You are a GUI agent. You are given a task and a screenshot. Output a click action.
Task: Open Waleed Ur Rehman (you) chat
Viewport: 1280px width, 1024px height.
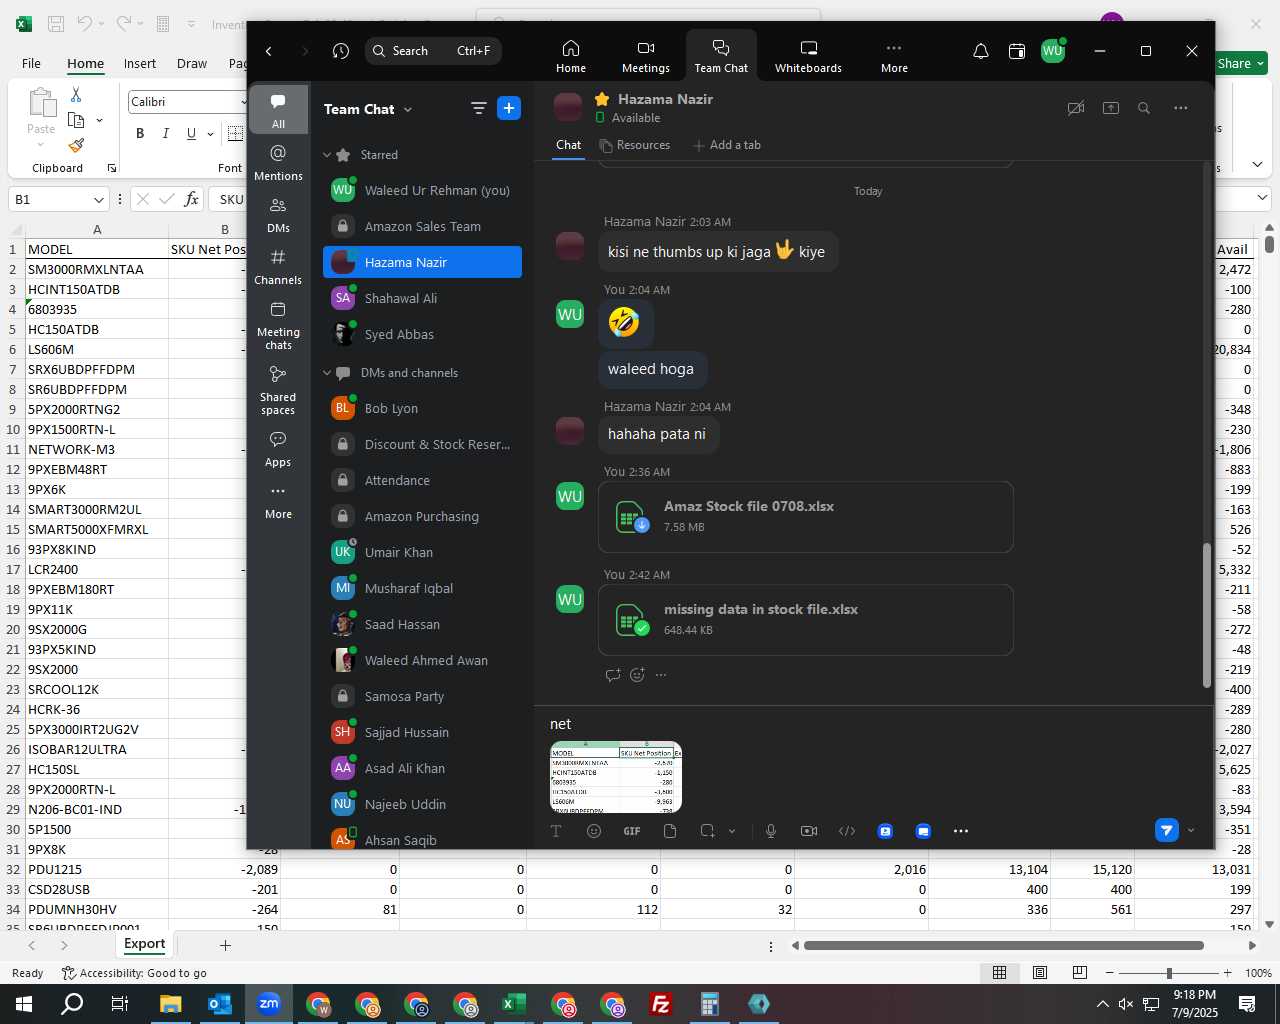422,190
